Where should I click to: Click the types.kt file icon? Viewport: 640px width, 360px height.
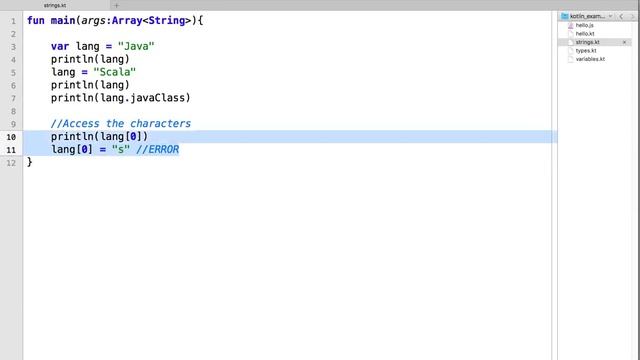[x=571, y=51]
